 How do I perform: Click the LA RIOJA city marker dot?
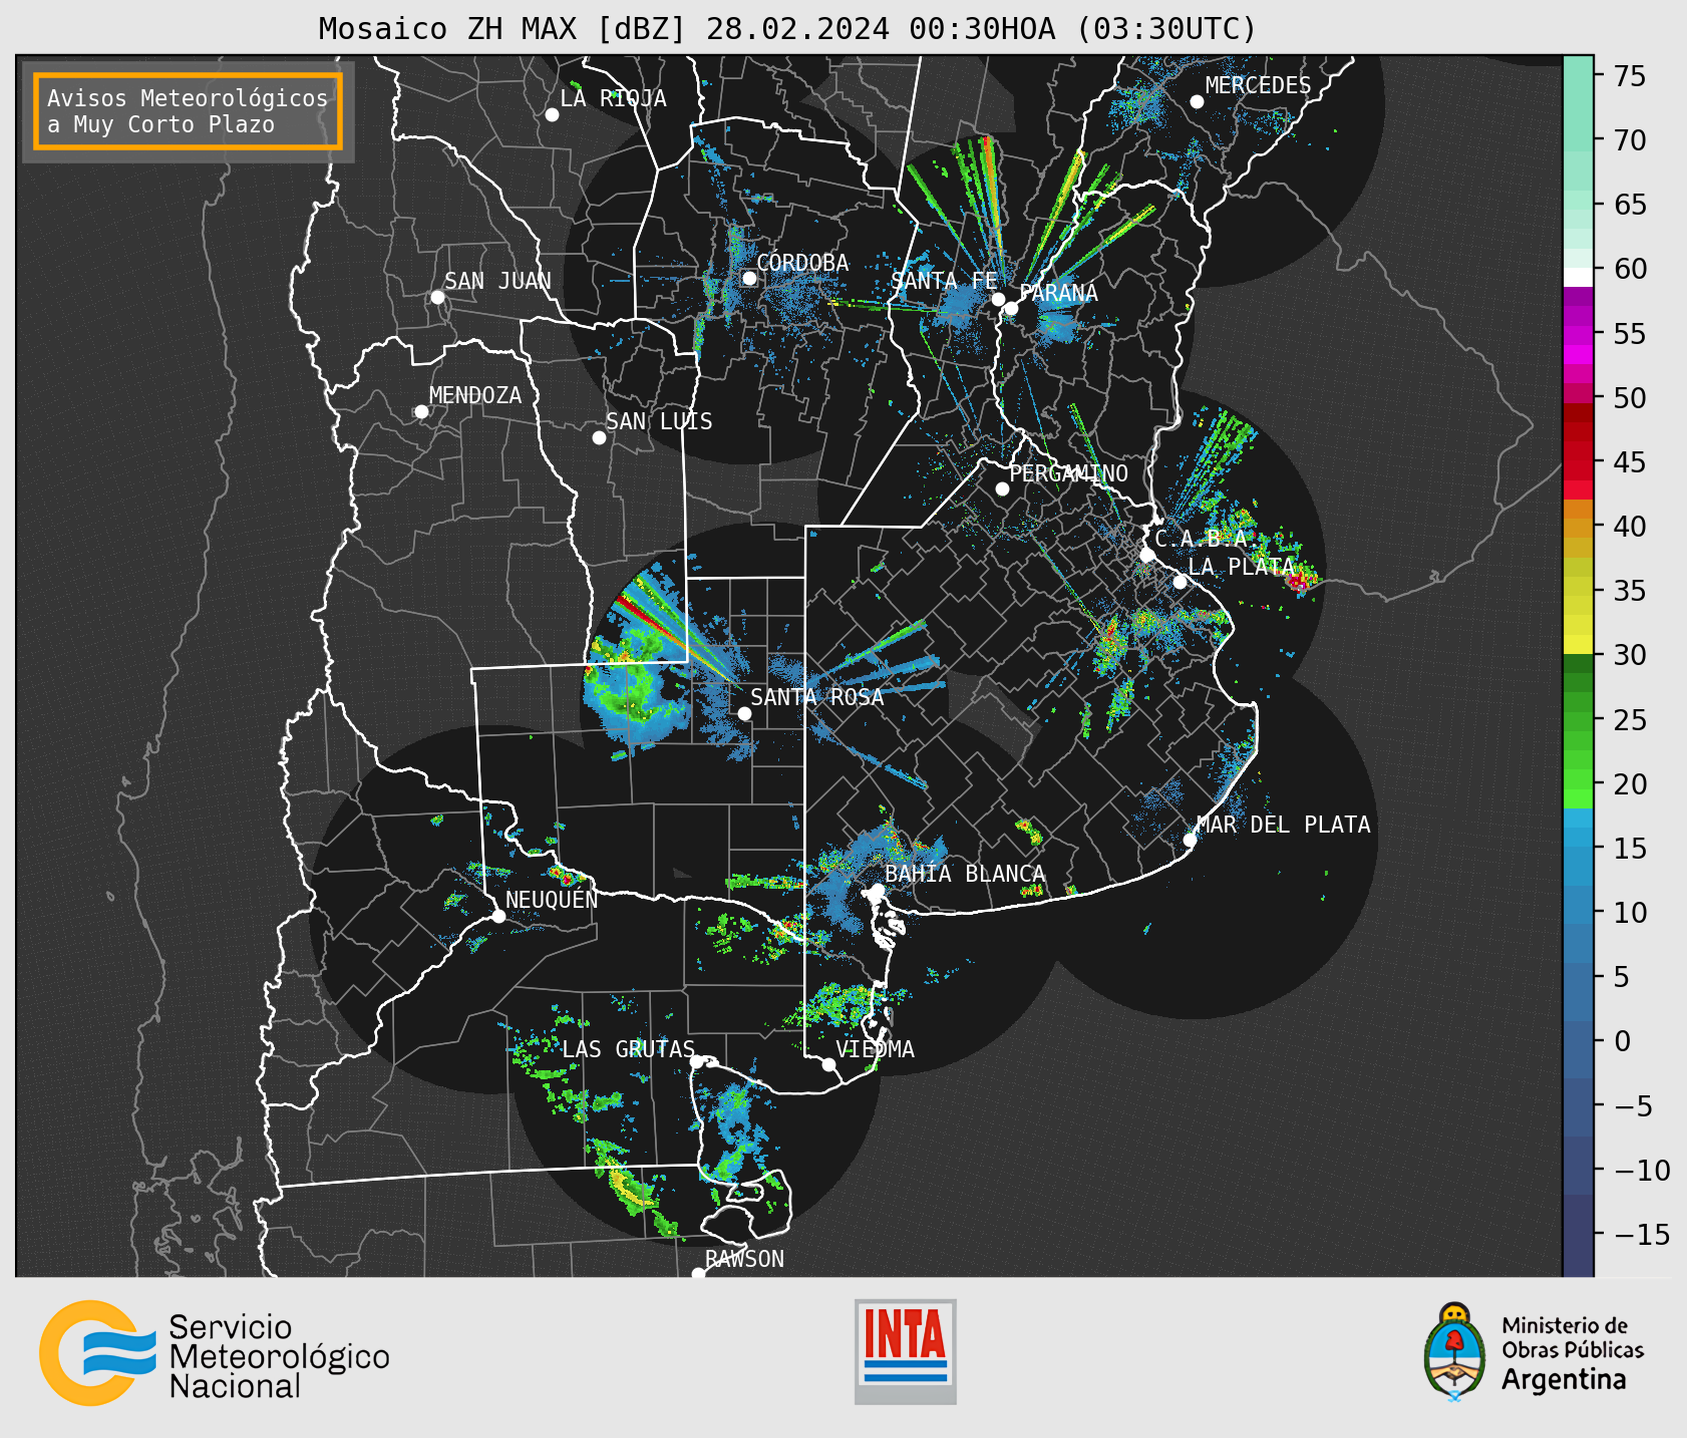[552, 115]
